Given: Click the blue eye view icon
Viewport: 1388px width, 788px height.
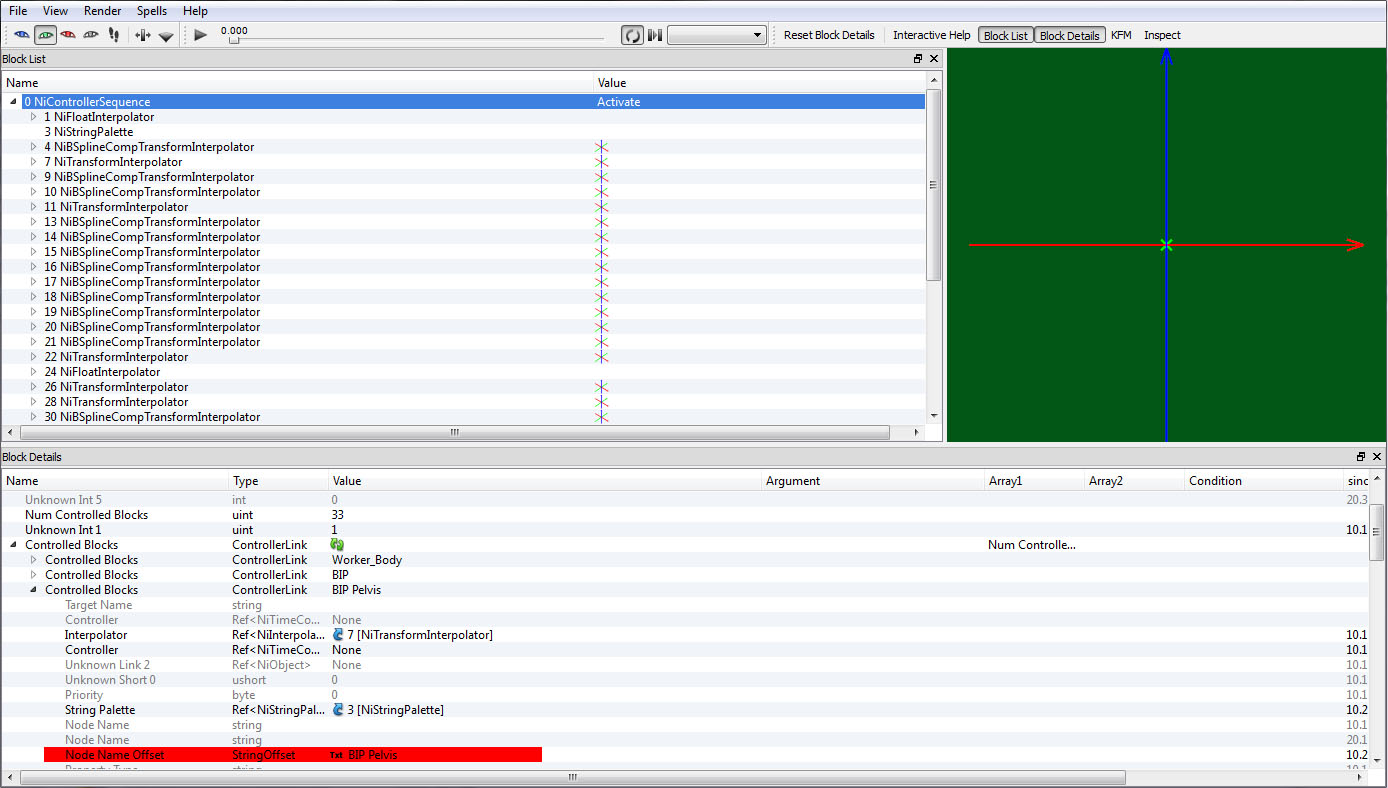Looking at the screenshot, I should pyautogui.click(x=21, y=35).
